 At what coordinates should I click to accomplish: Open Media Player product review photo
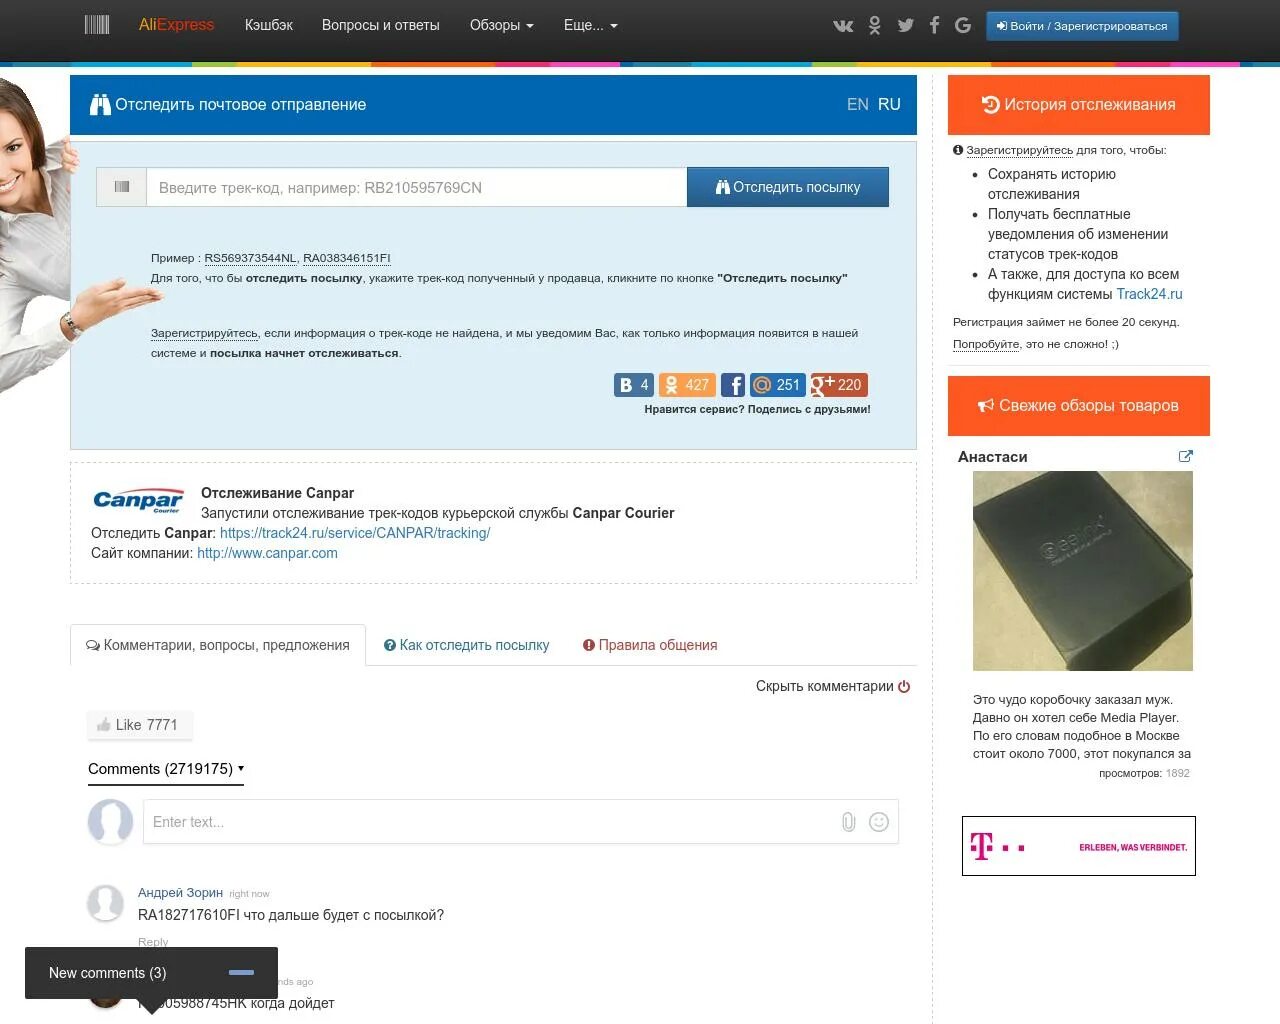pos(1083,571)
